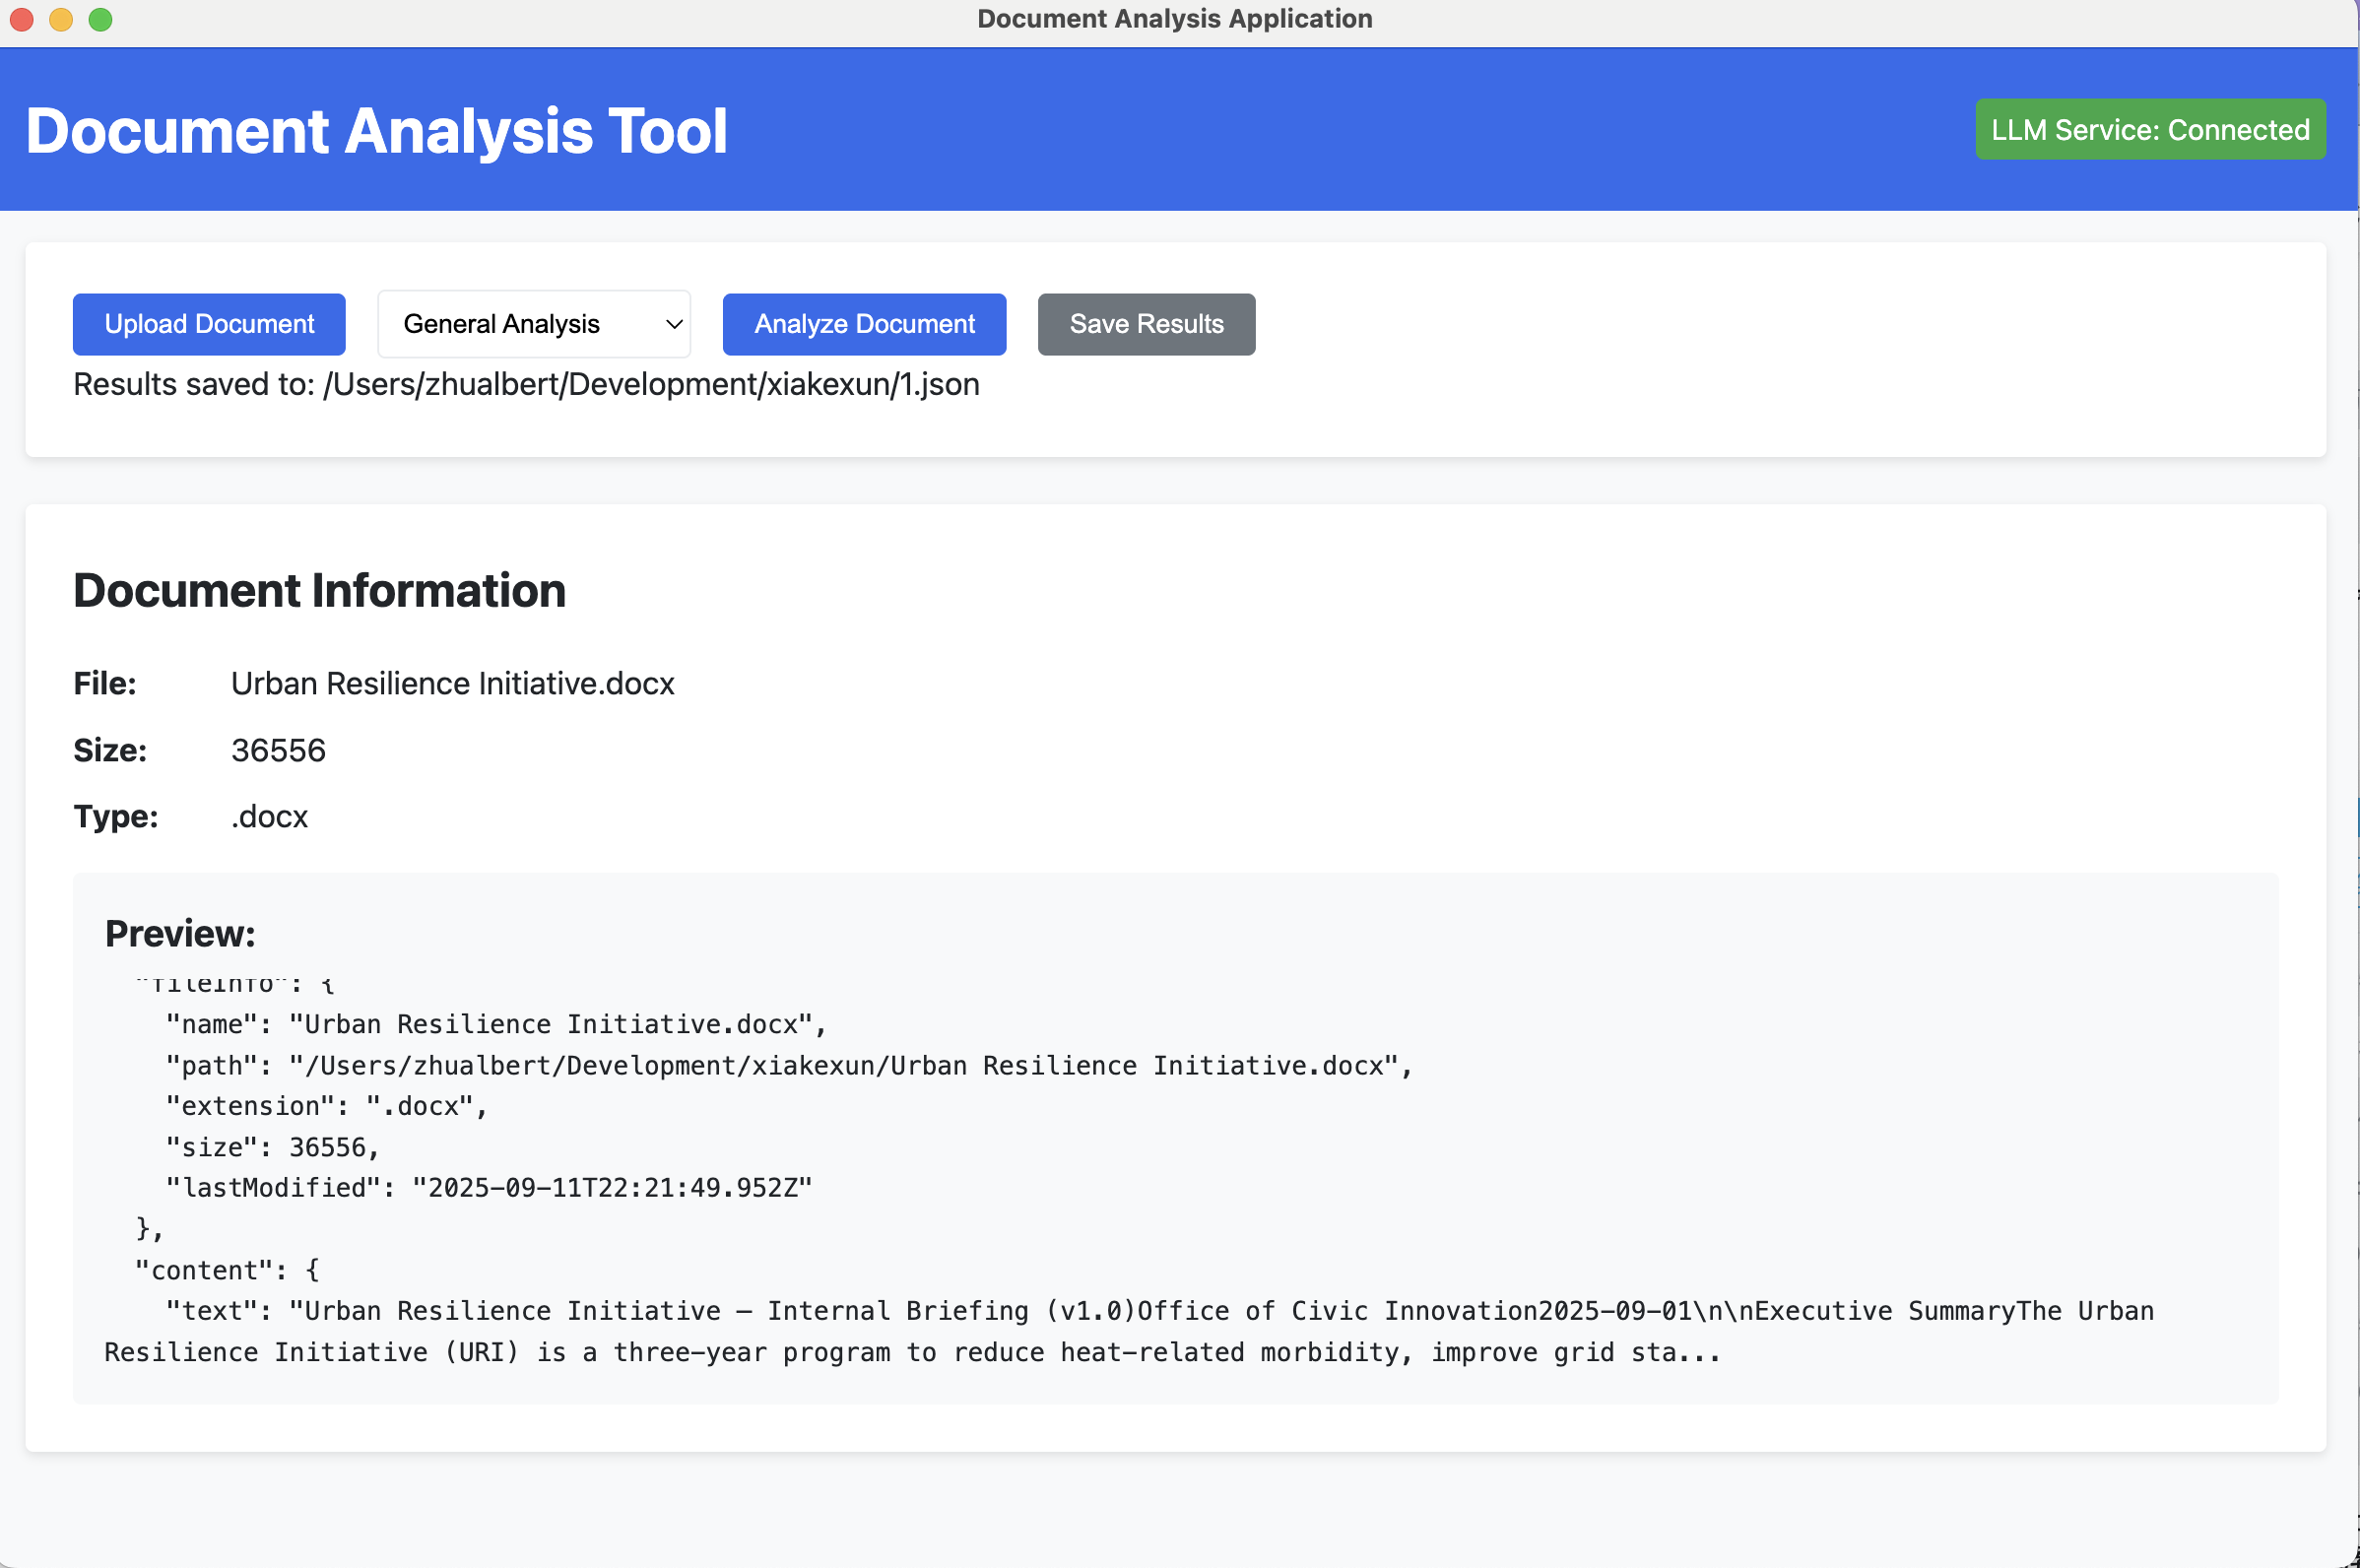This screenshot has width=2360, height=1568.
Task: Click the green fullscreen window button
Action: click(x=101, y=19)
